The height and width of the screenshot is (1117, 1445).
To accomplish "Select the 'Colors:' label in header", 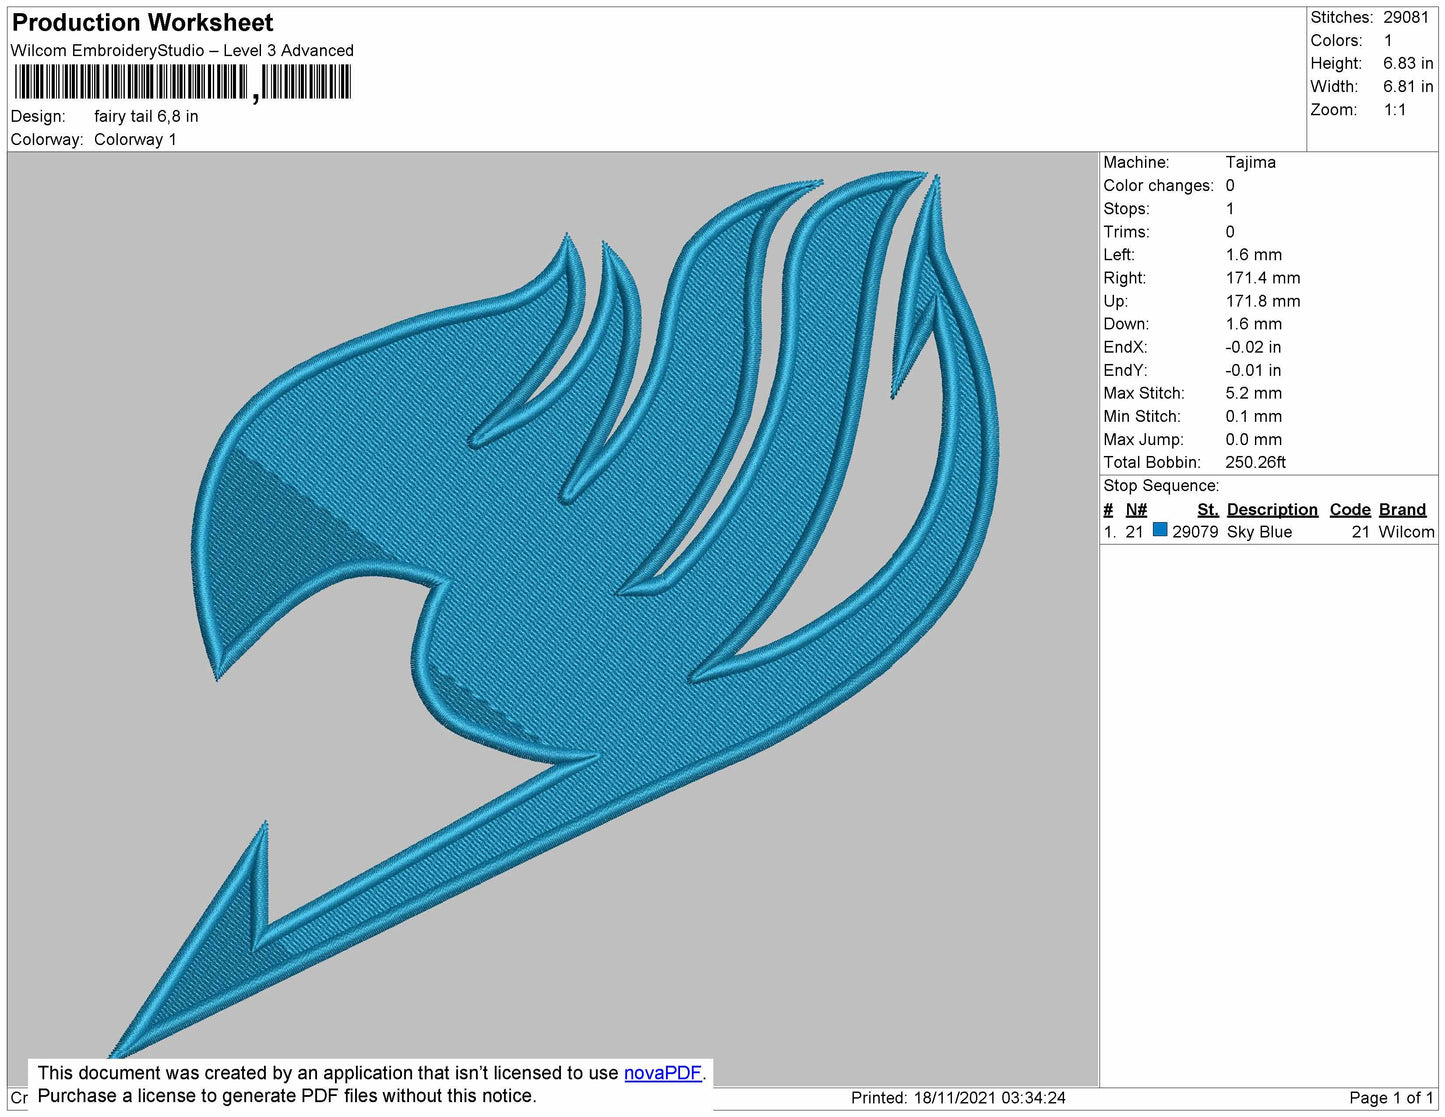I will [x=1336, y=40].
